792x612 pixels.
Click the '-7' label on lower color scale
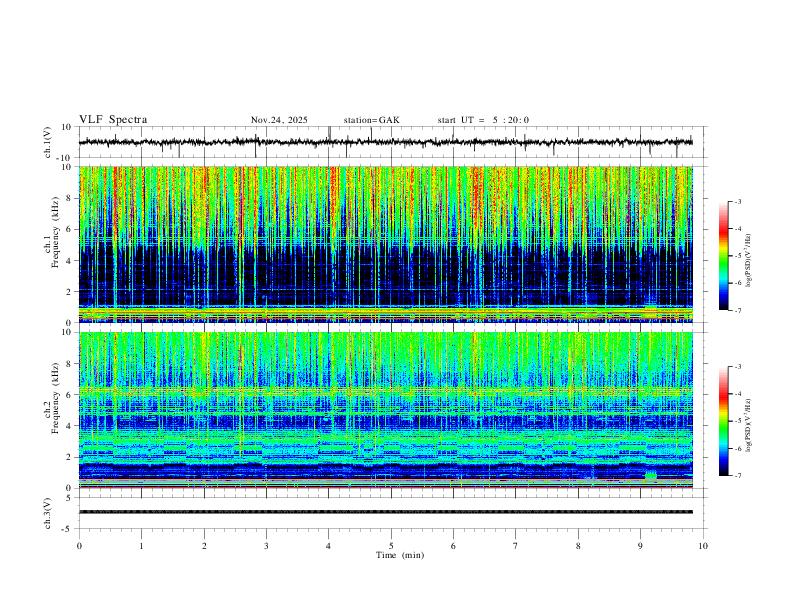(738, 476)
